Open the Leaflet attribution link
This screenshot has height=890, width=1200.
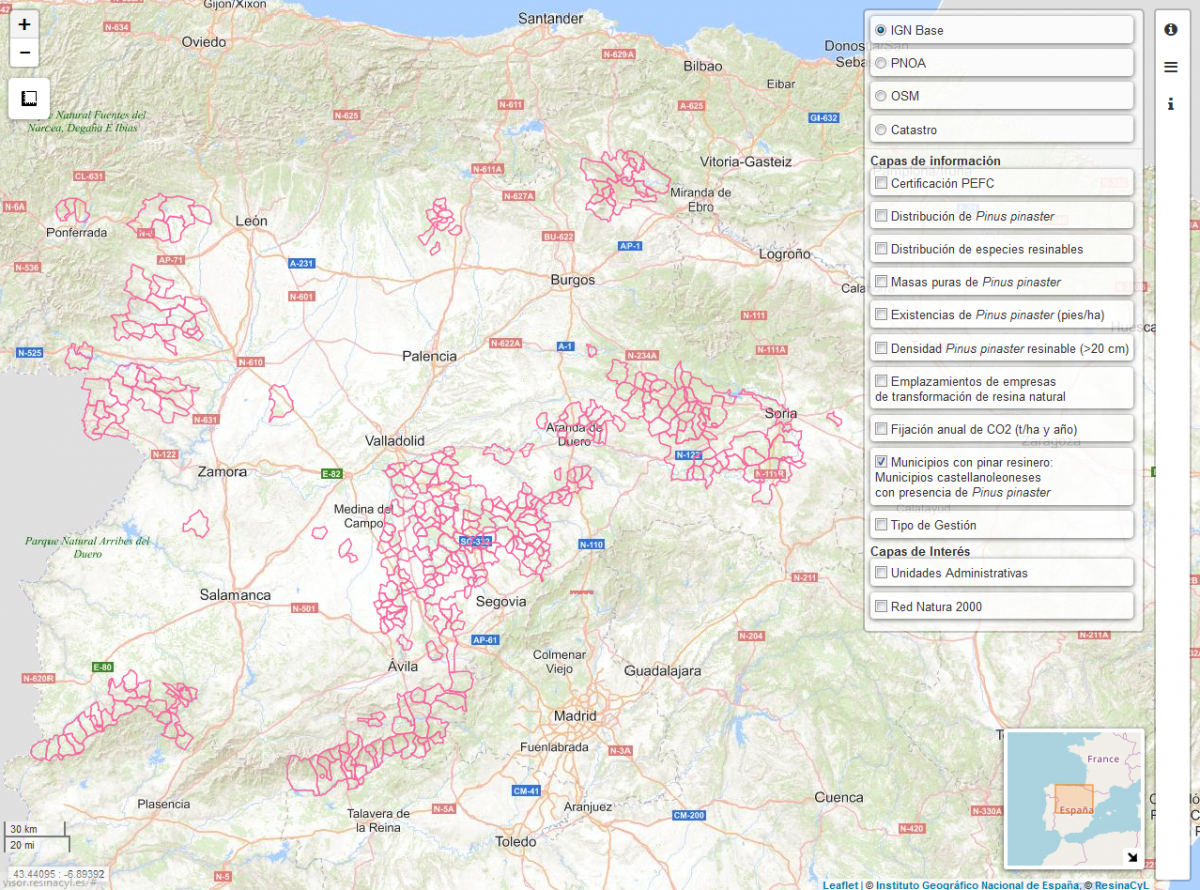click(840, 885)
